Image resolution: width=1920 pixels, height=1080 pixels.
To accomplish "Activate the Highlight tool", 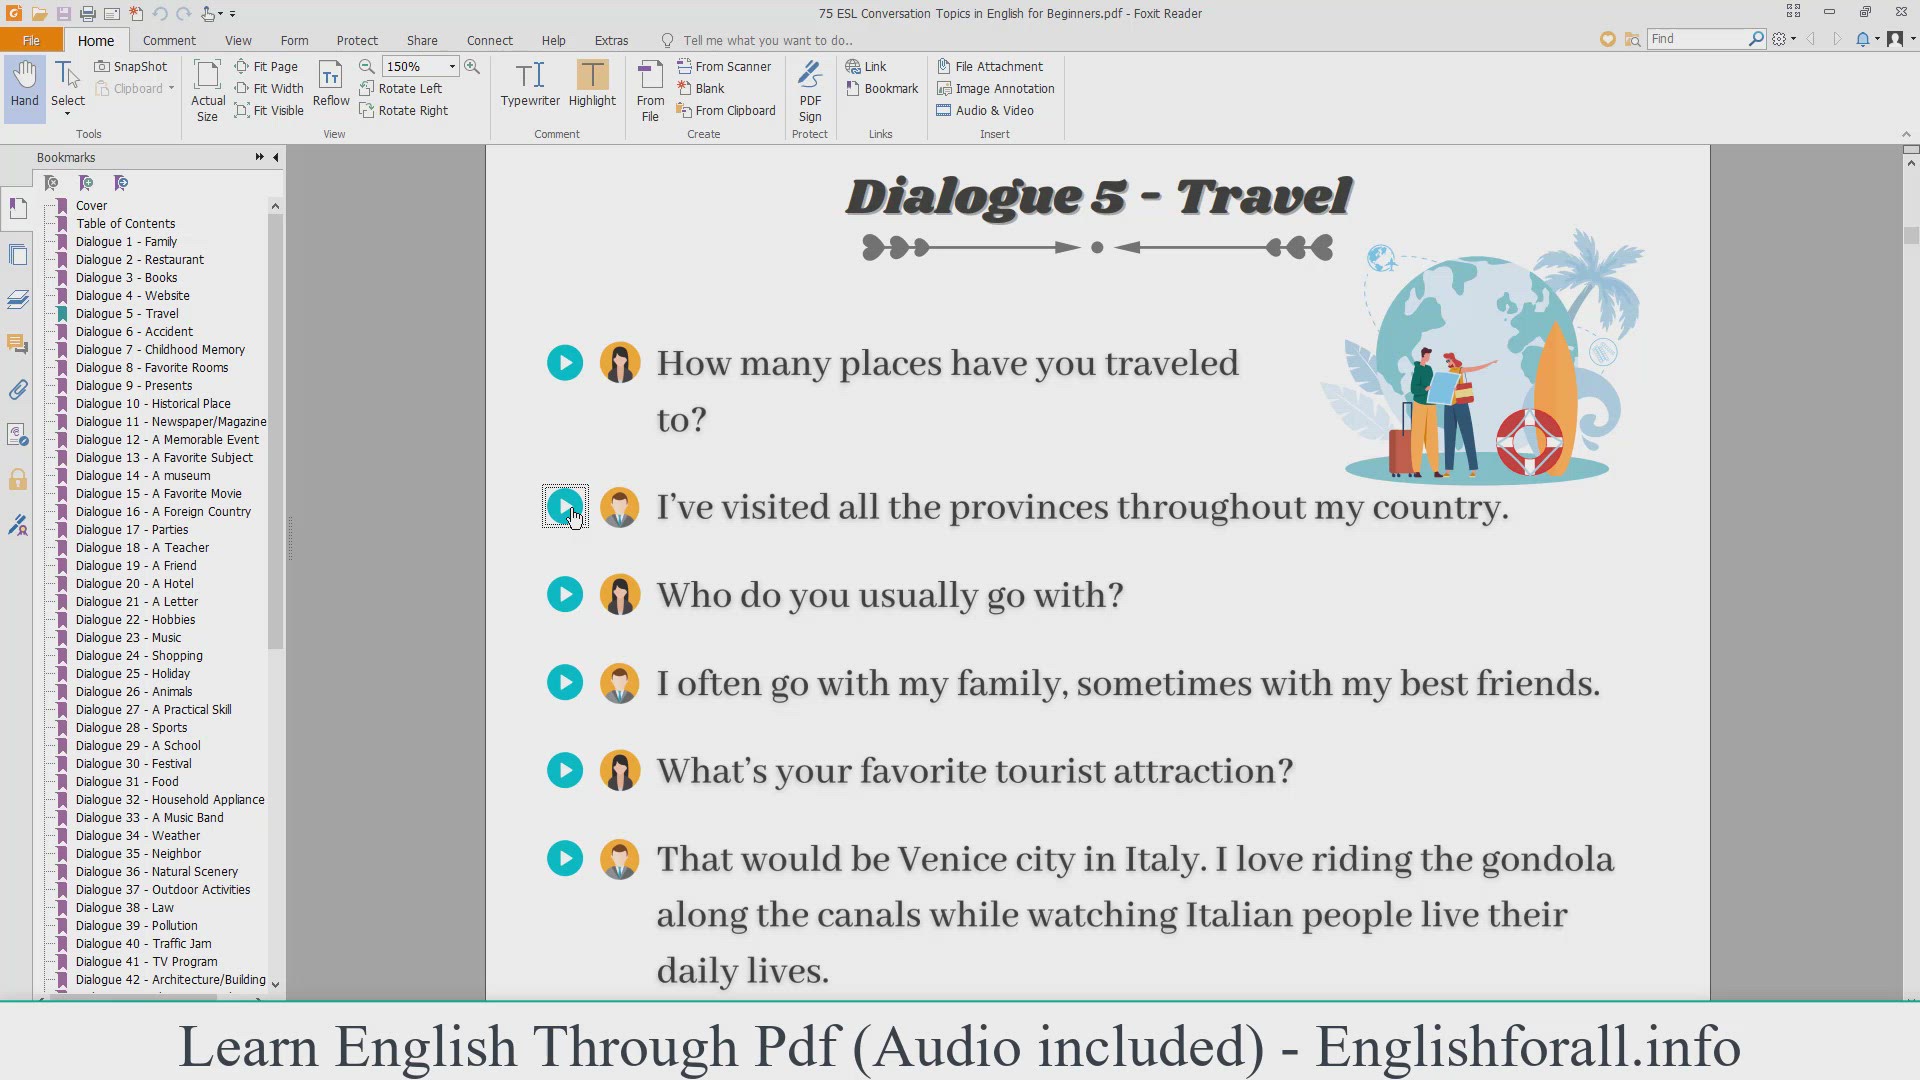I will pyautogui.click(x=592, y=84).
